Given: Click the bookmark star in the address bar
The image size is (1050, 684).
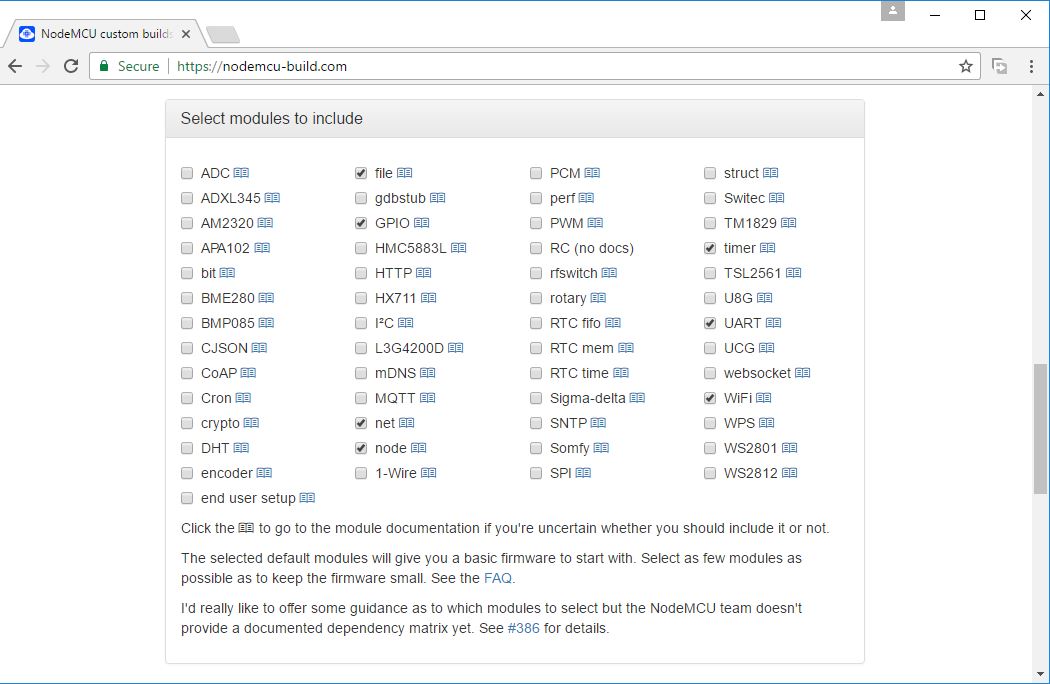Looking at the screenshot, I should point(965,66).
